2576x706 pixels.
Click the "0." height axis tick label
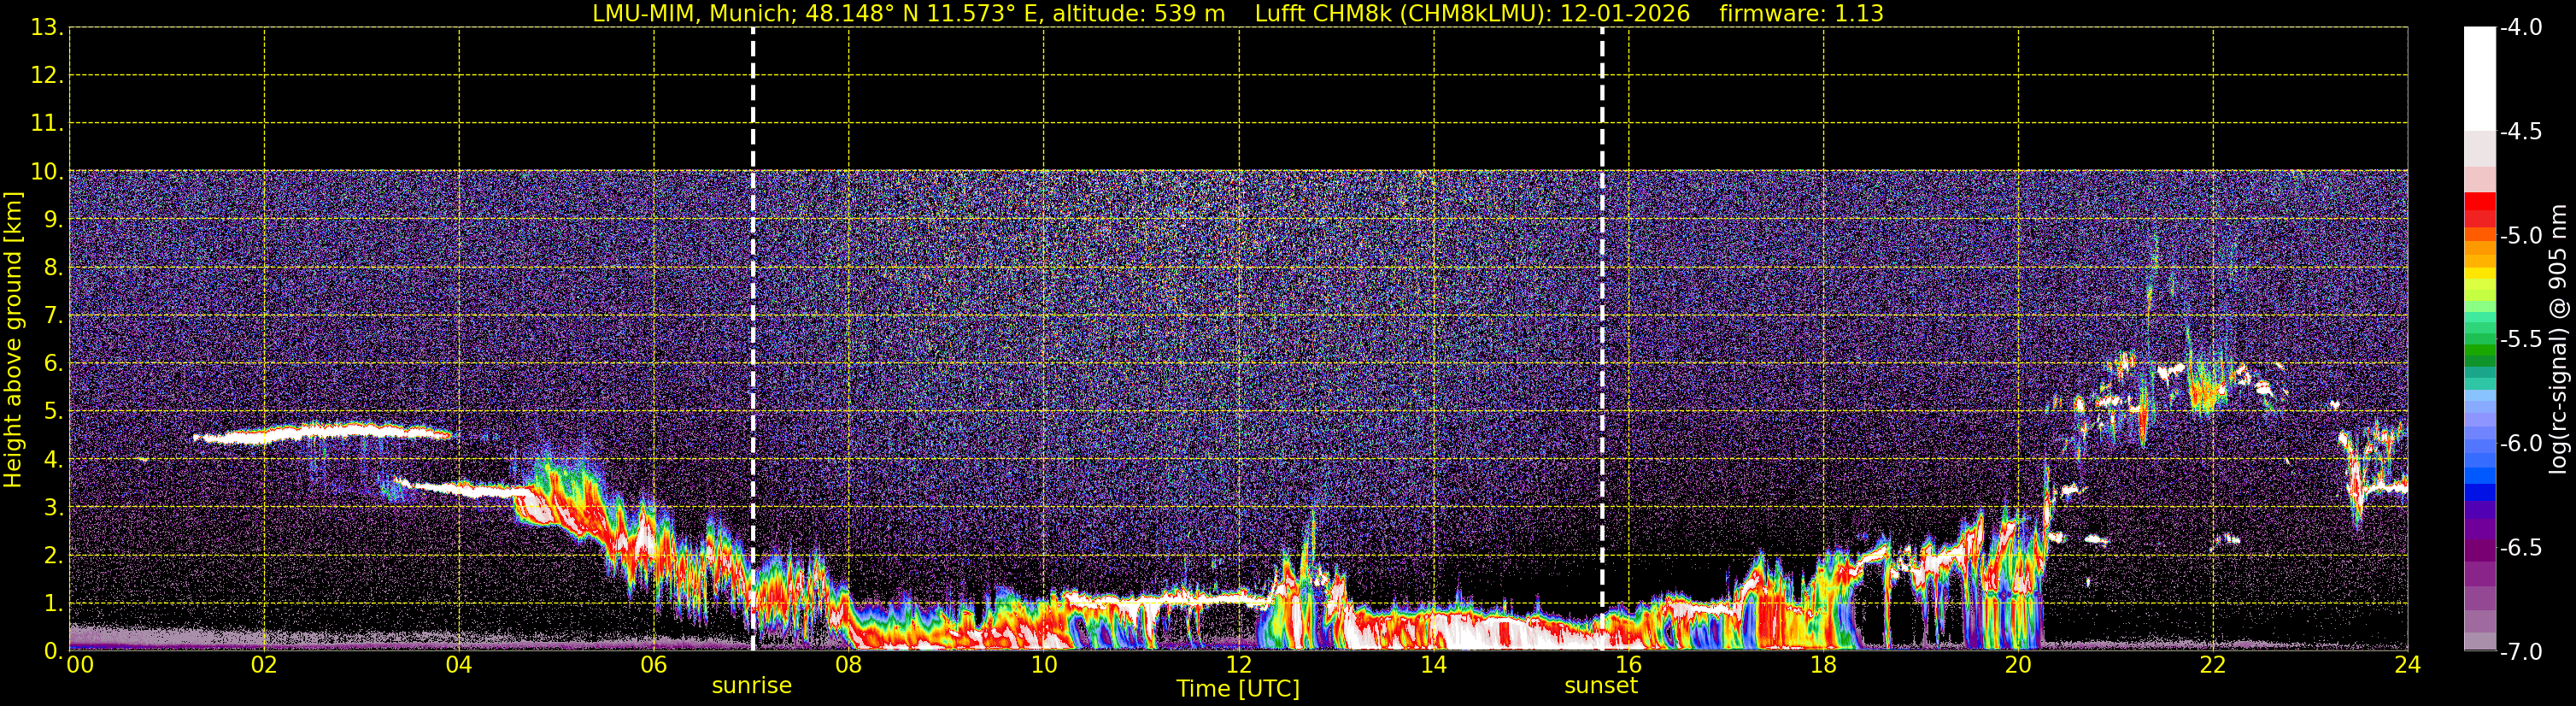point(53,651)
